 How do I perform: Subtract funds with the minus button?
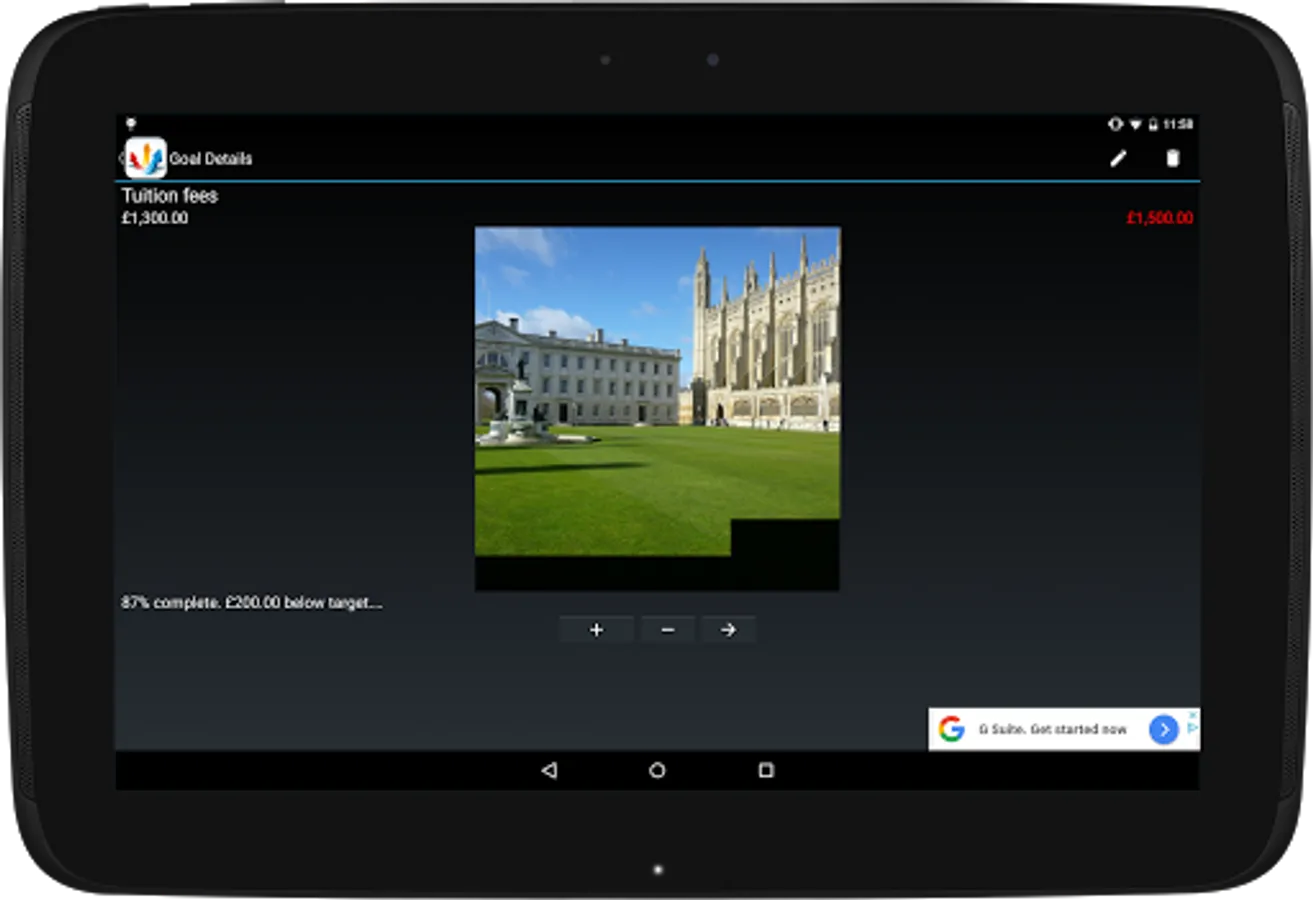pyautogui.click(x=668, y=630)
